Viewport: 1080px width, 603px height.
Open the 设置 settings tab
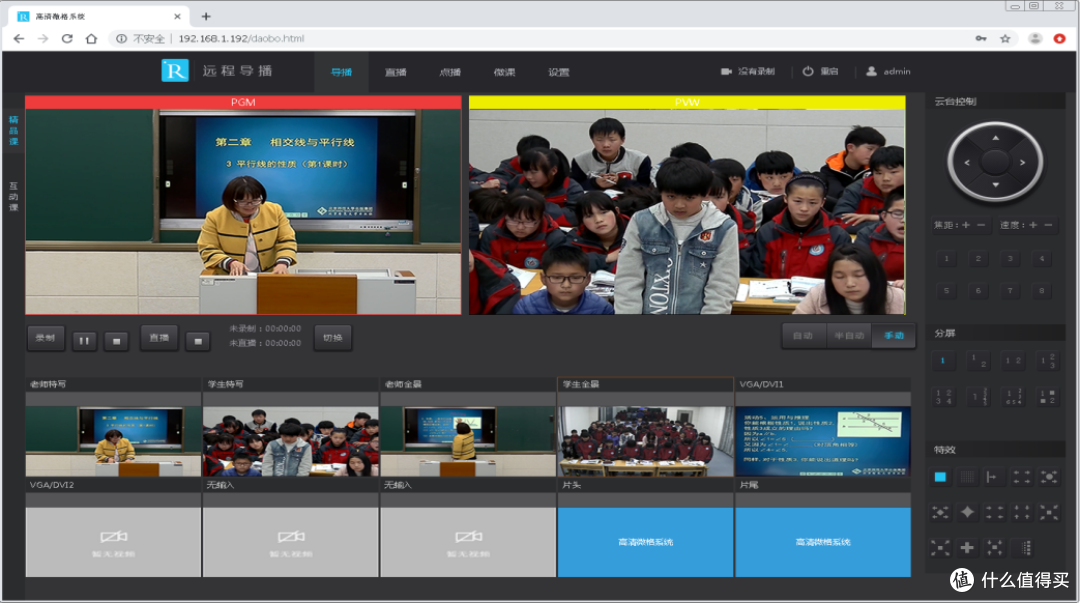[x=559, y=72]
